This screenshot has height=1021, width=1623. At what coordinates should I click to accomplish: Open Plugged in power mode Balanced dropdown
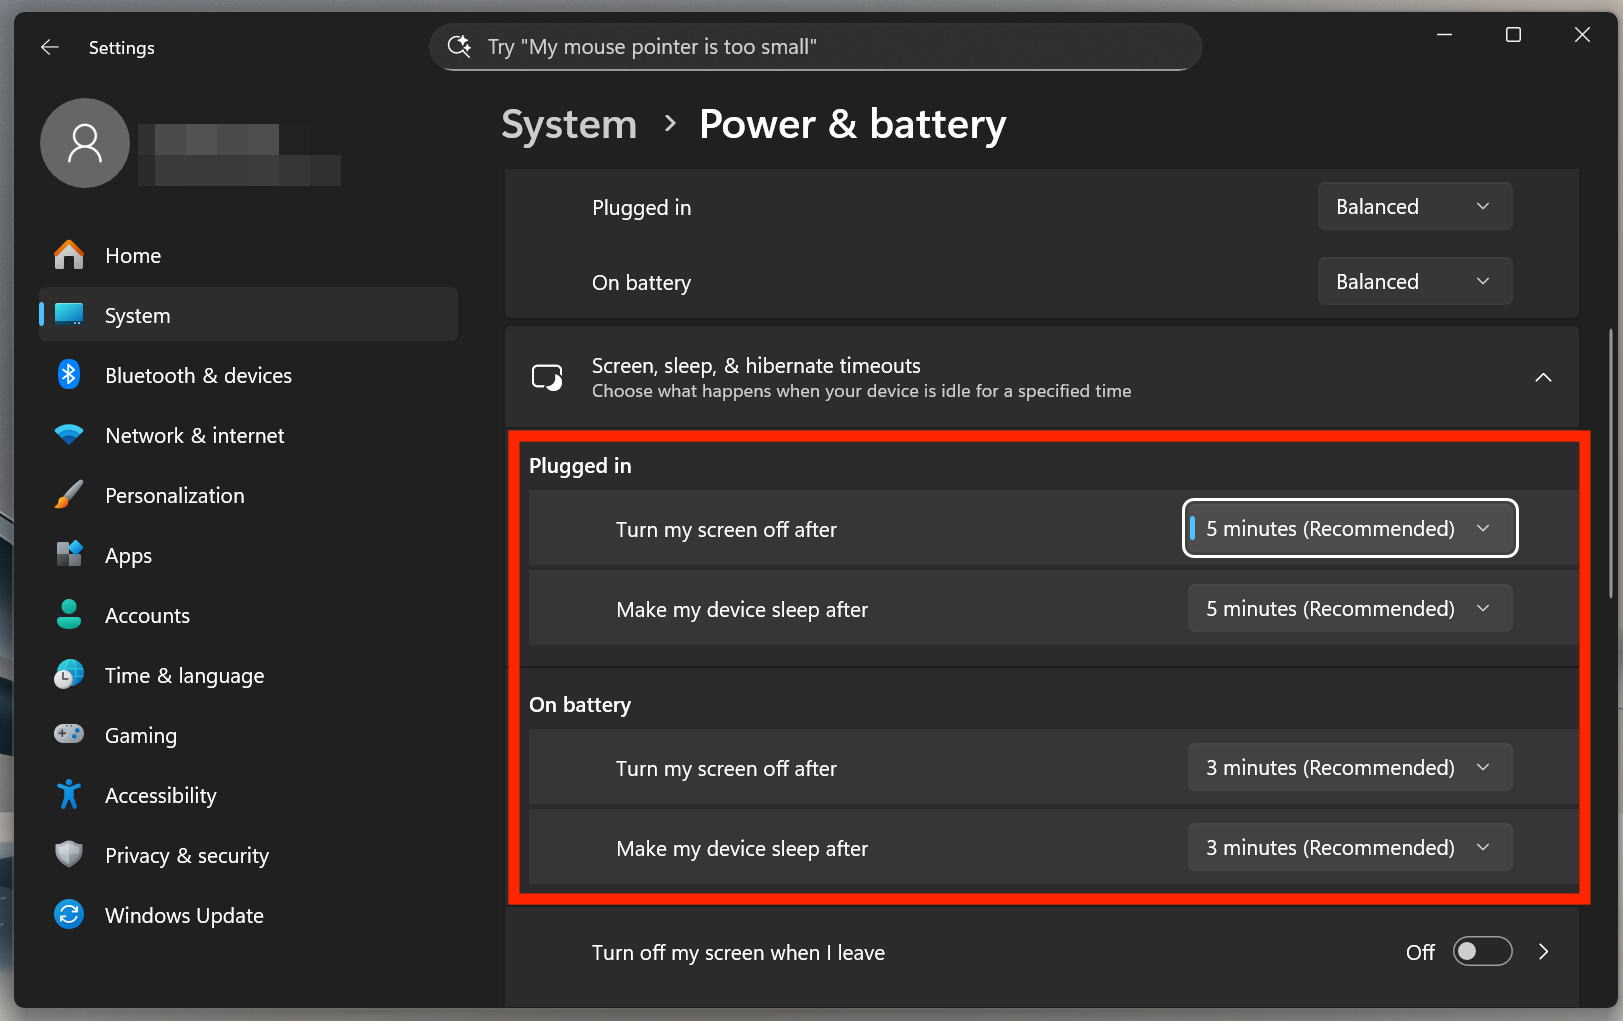[x=1414, y=207]
